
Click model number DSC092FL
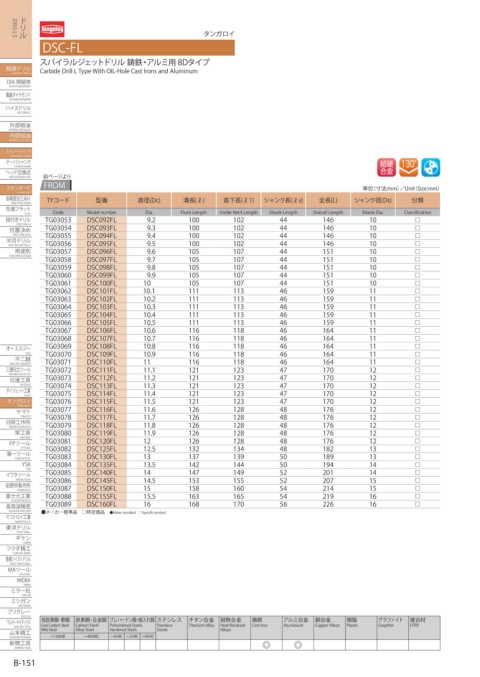101,220
